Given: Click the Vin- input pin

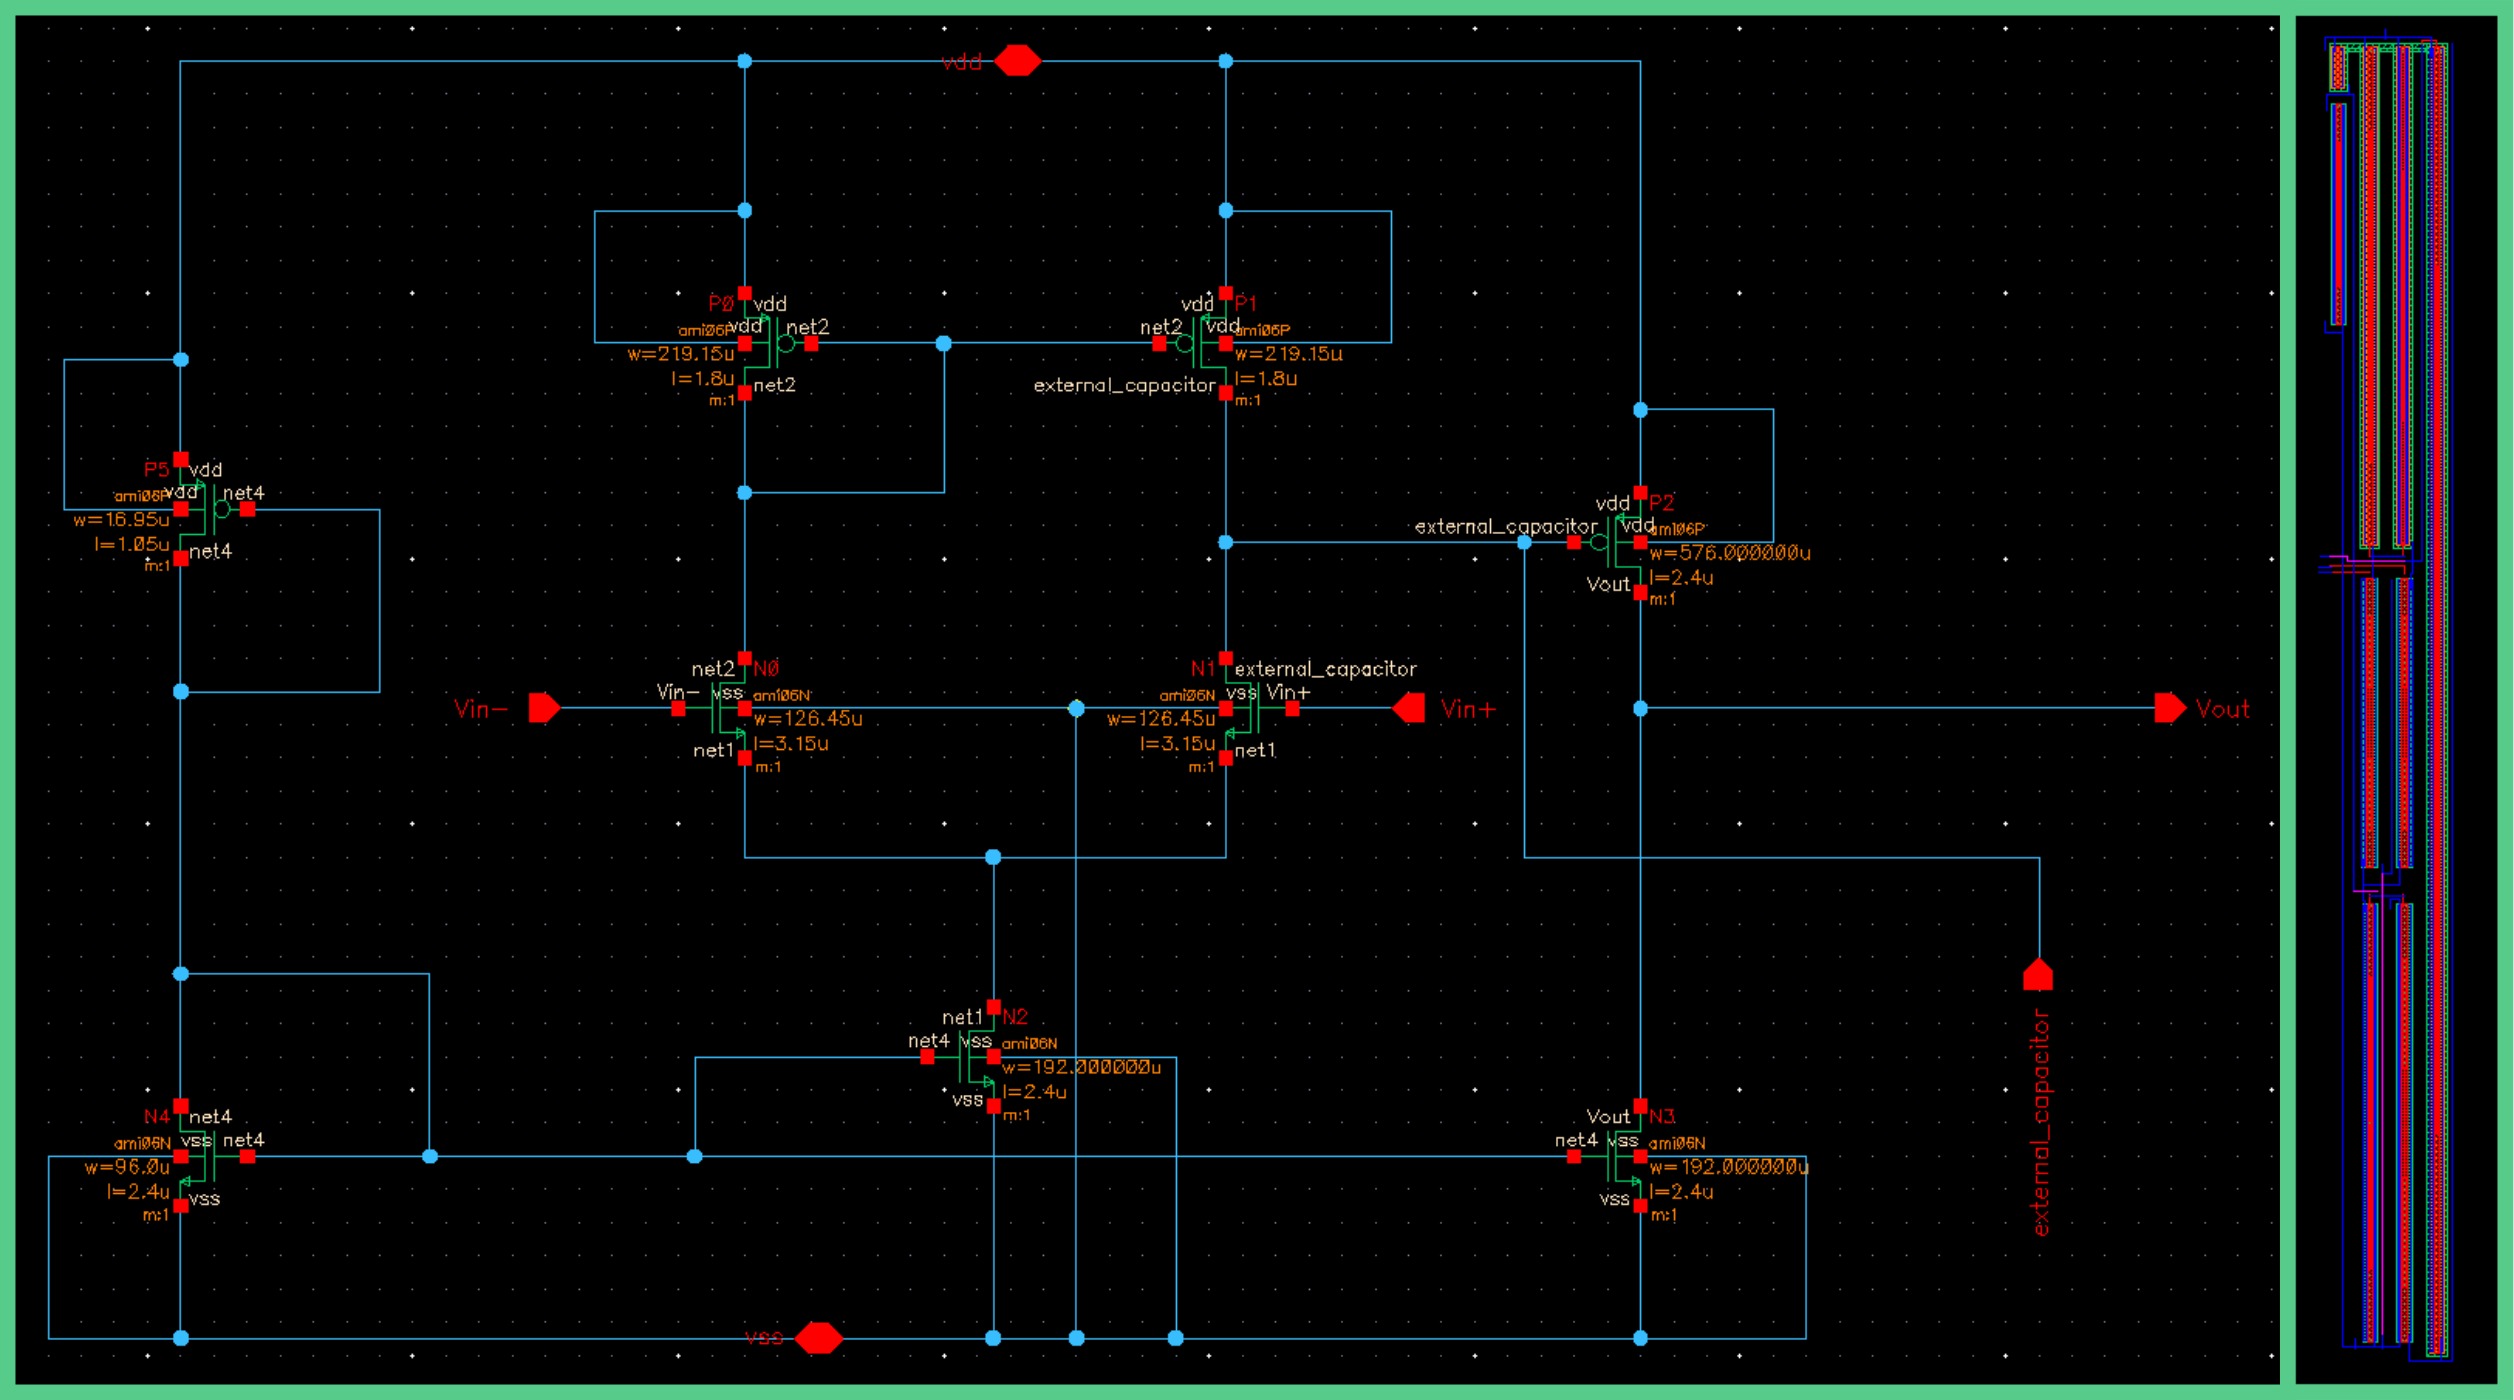Looking at the screenshot, I should pos(545,708).
